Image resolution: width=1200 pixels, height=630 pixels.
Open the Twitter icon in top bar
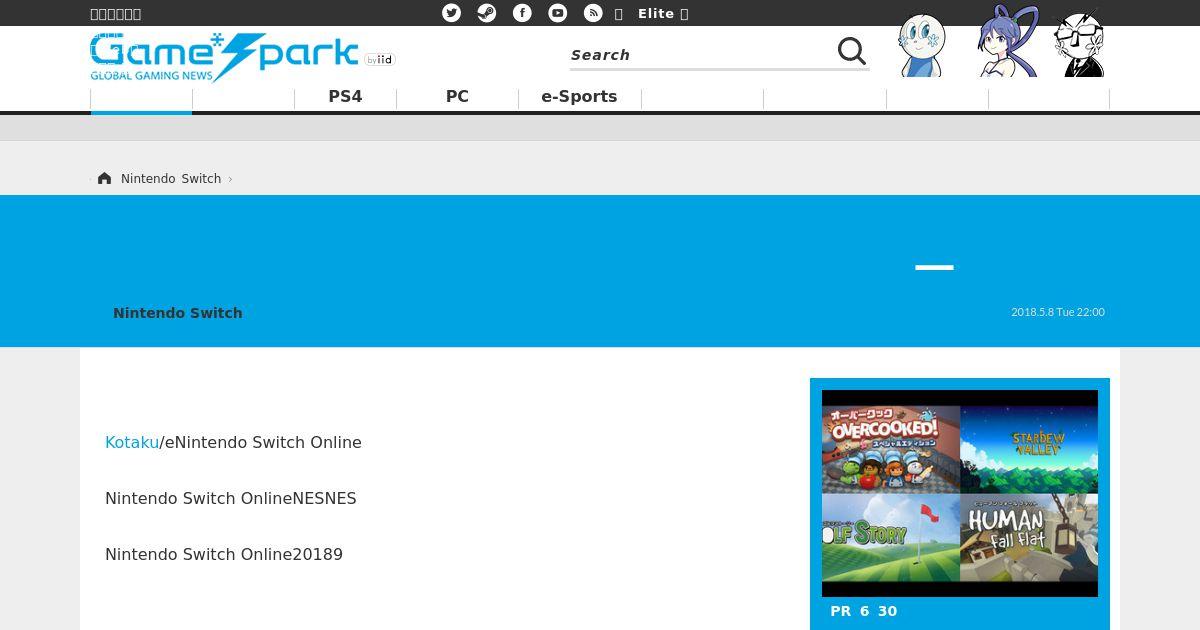pyautogui.click(x=452, y=13)
